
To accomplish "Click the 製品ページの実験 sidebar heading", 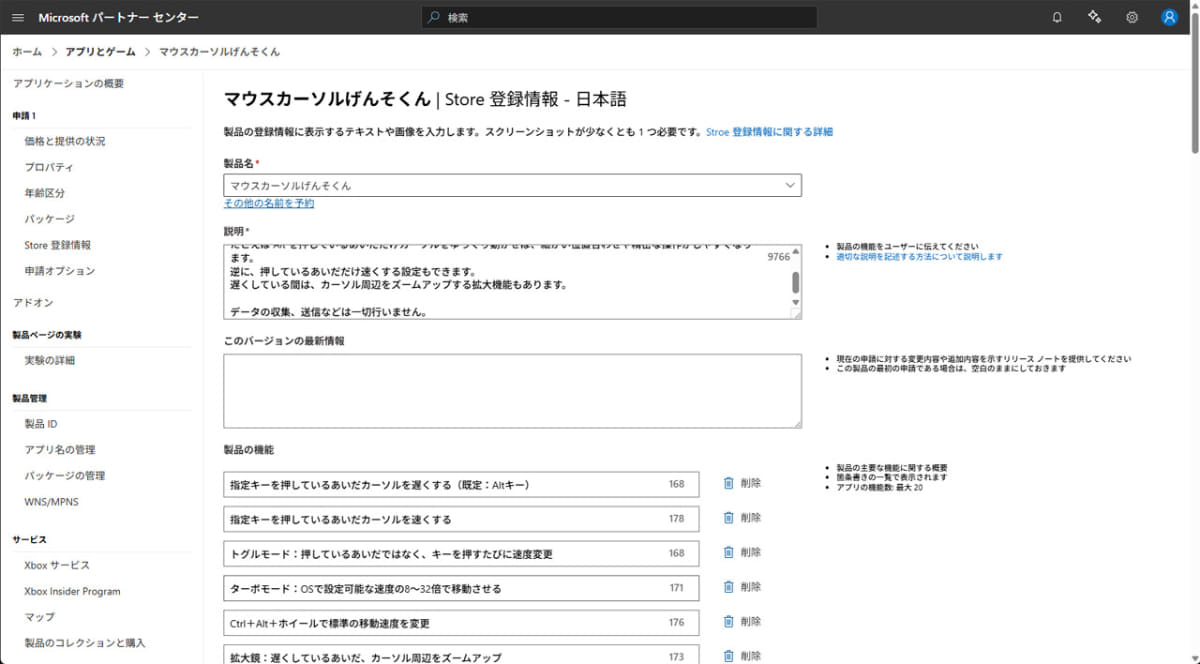I will [47, 334].
